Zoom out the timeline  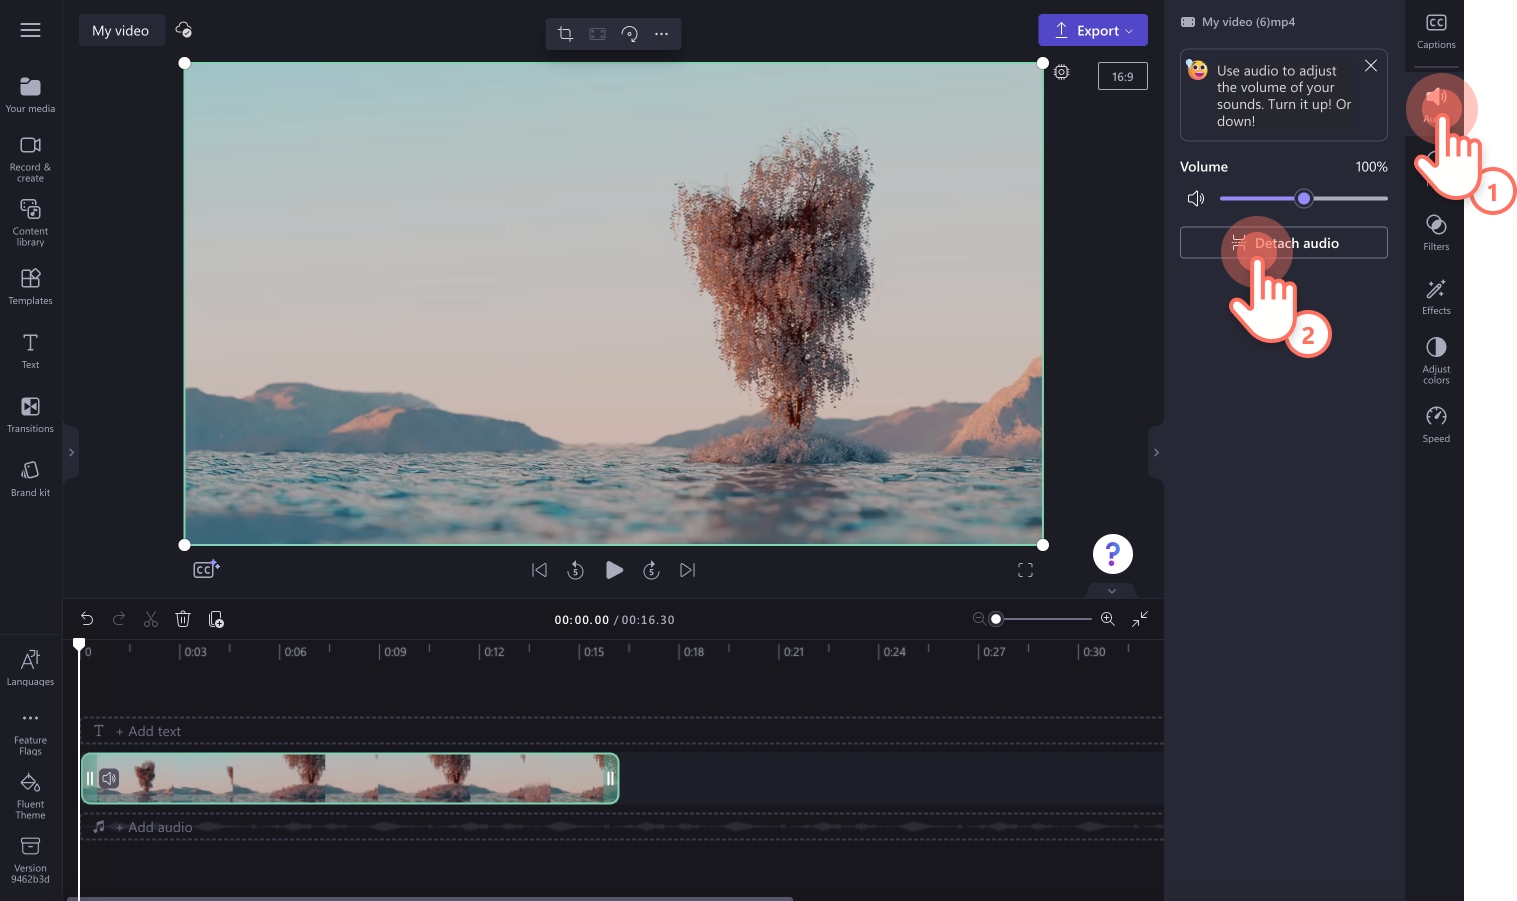coord(978,619)
